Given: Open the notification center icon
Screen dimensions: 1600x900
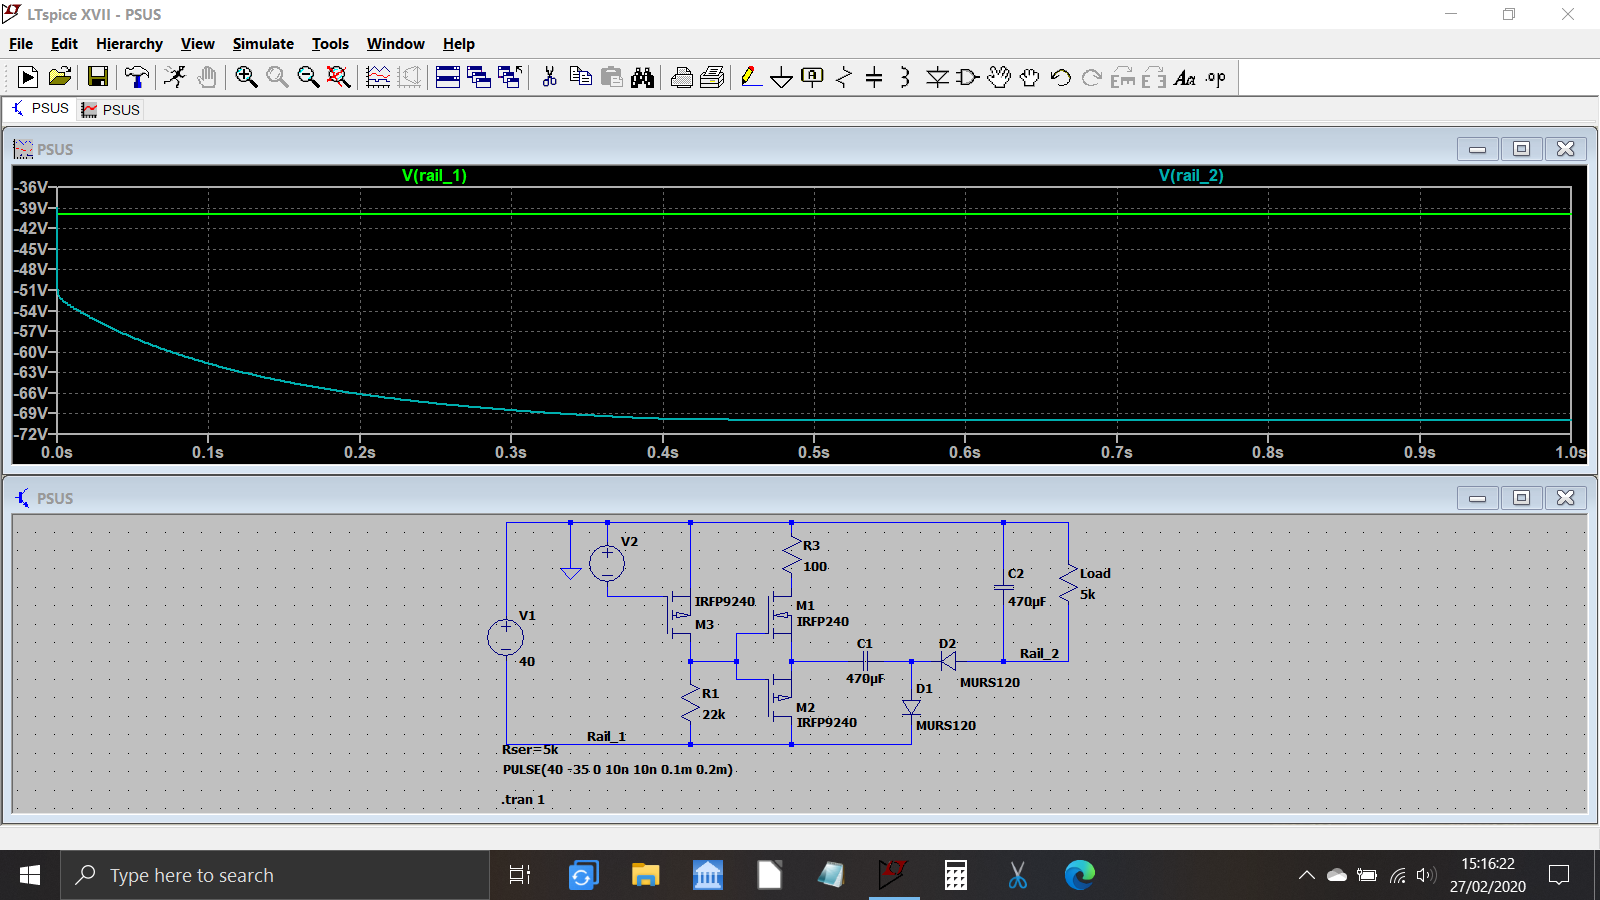Looking at the screenshot, I should click(1558, 875).
